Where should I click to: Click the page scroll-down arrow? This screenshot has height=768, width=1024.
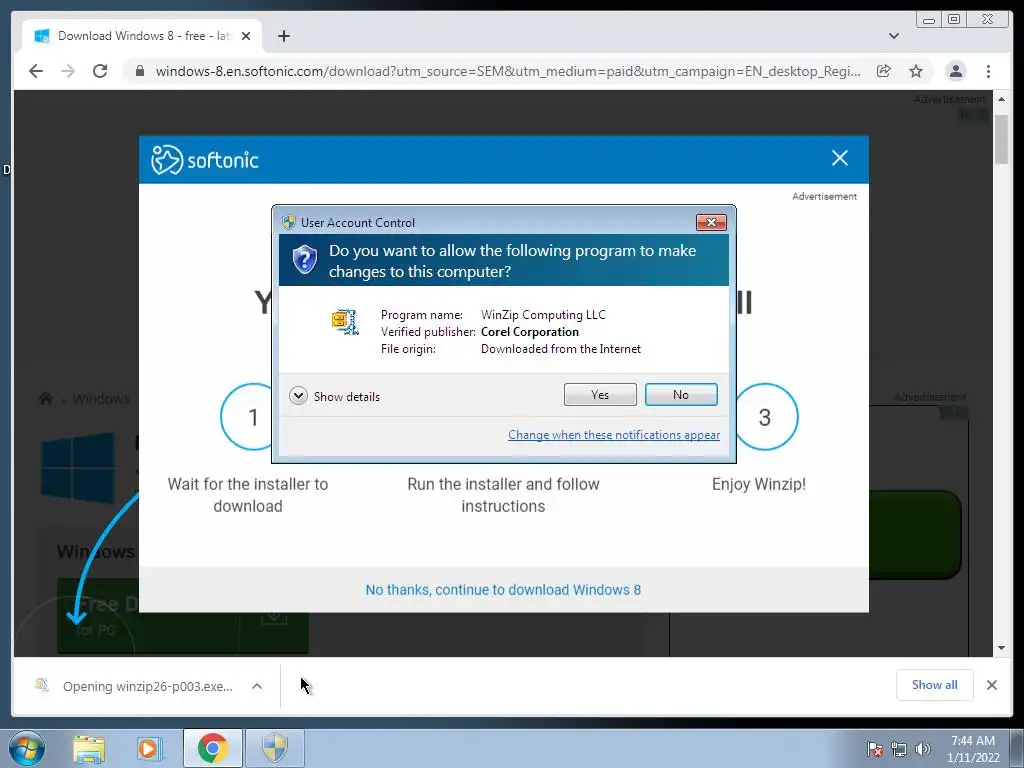(x=1001, y=648)
